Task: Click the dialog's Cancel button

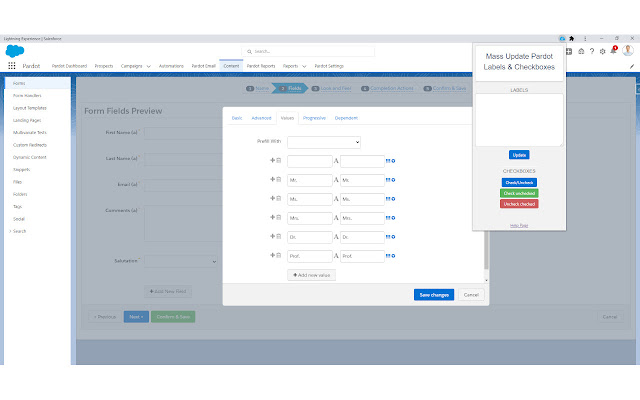Action: [x=471, y=295]
